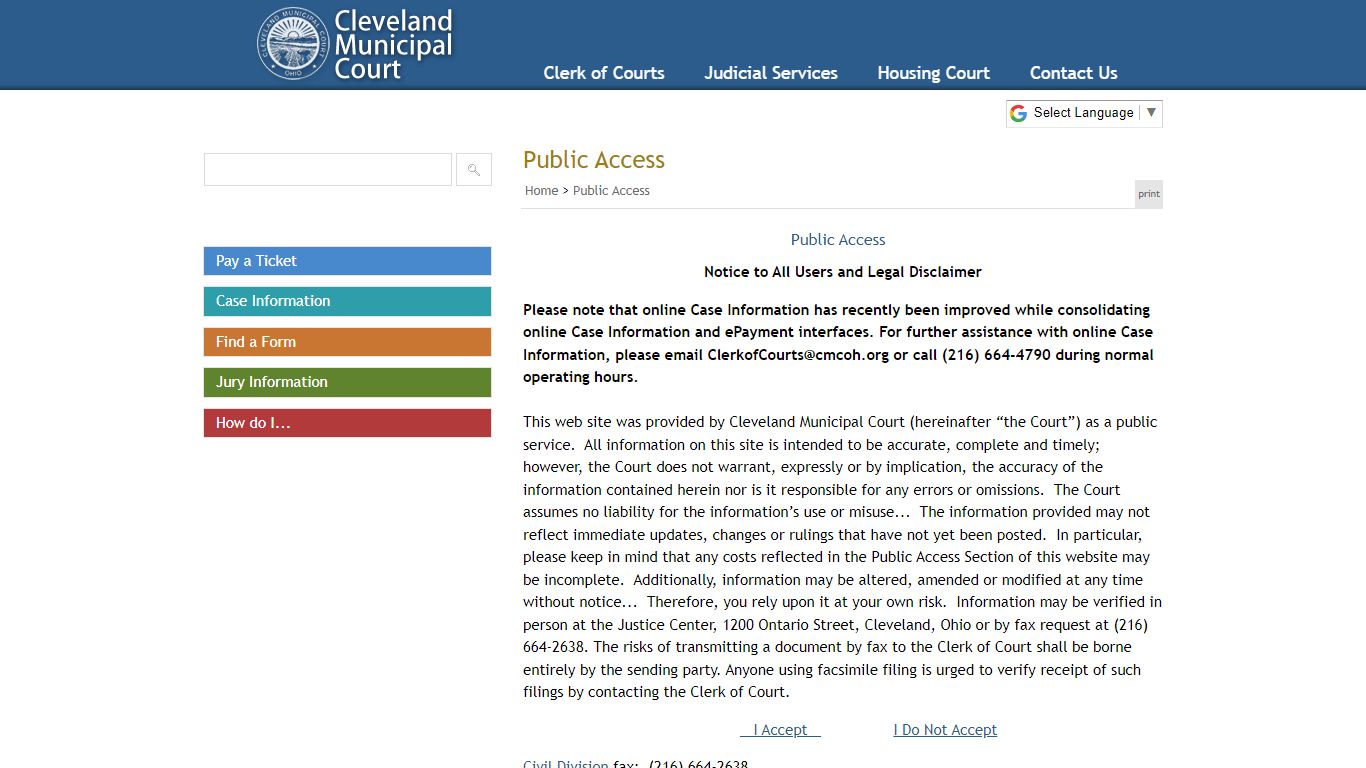
Task: Click the Civil Division link
Action: [565, 763]
